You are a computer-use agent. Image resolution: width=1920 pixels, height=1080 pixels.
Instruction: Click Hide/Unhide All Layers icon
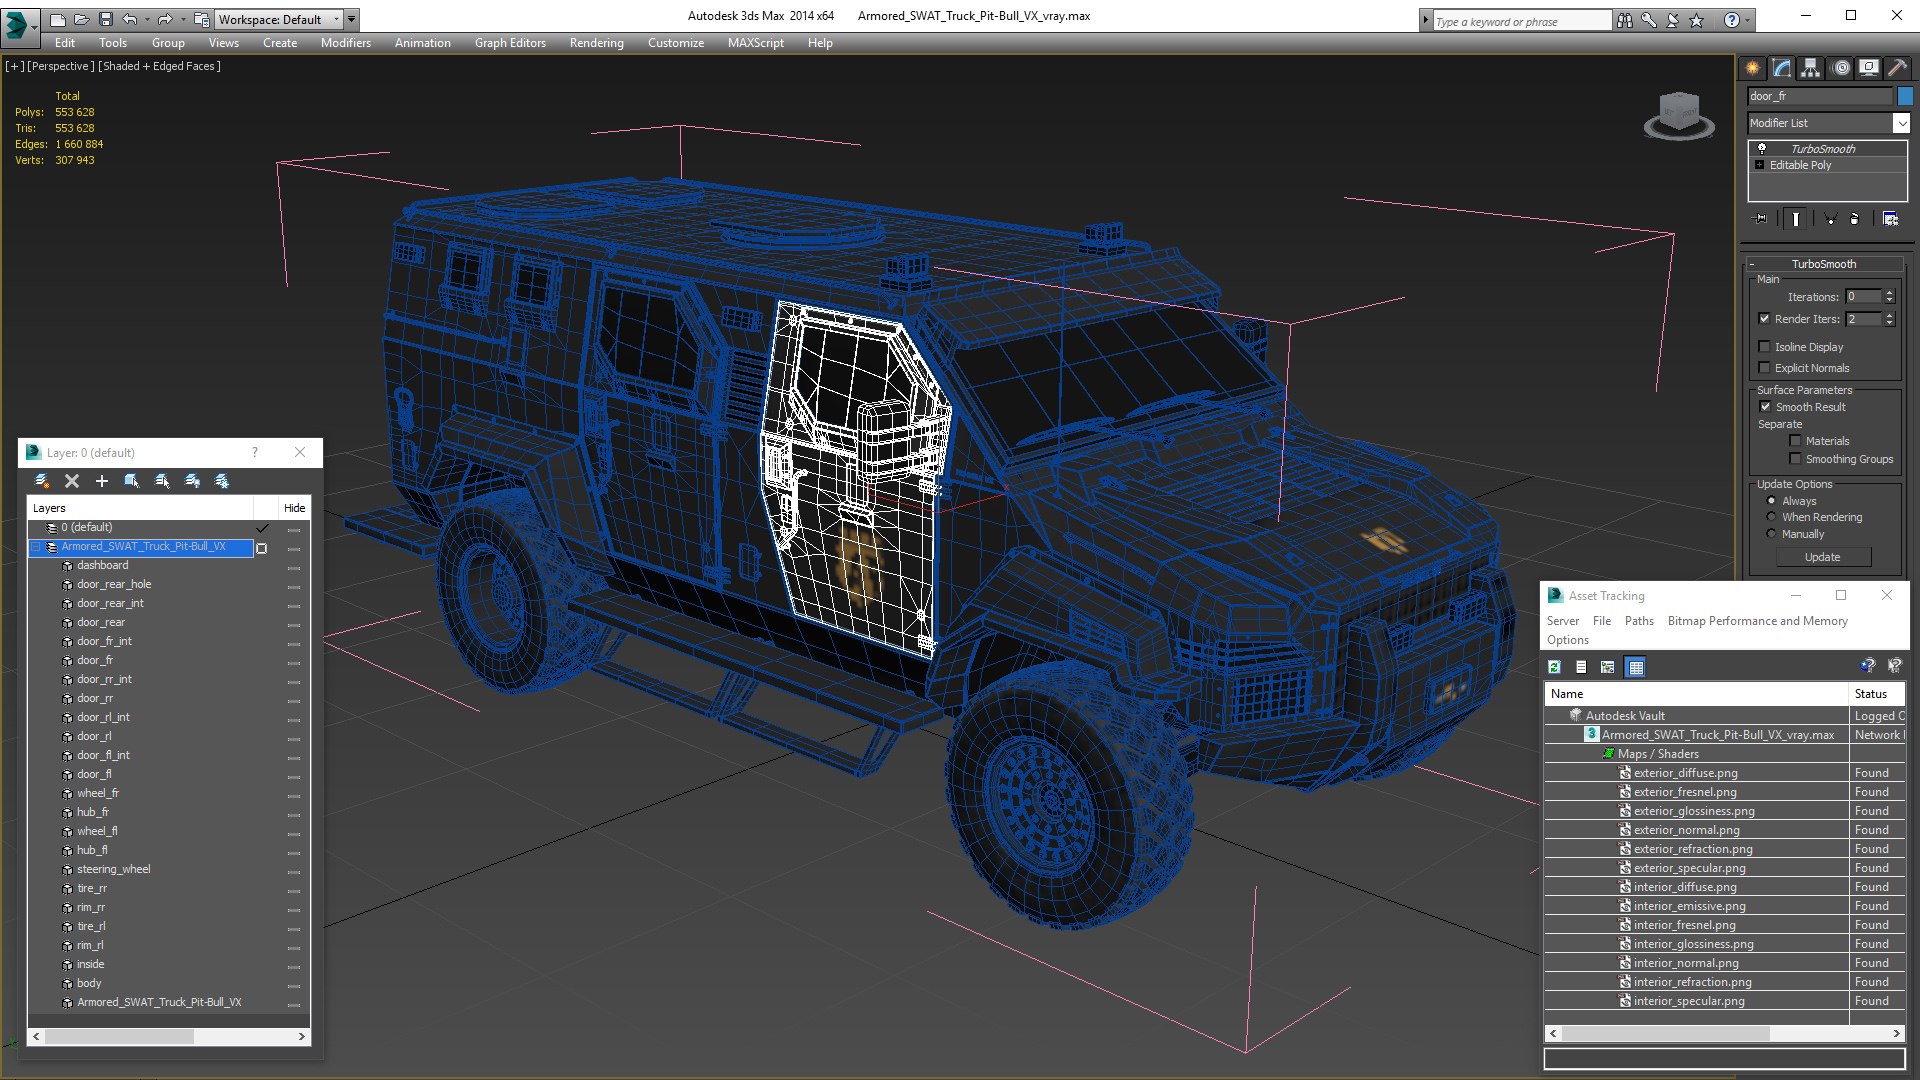192,481
